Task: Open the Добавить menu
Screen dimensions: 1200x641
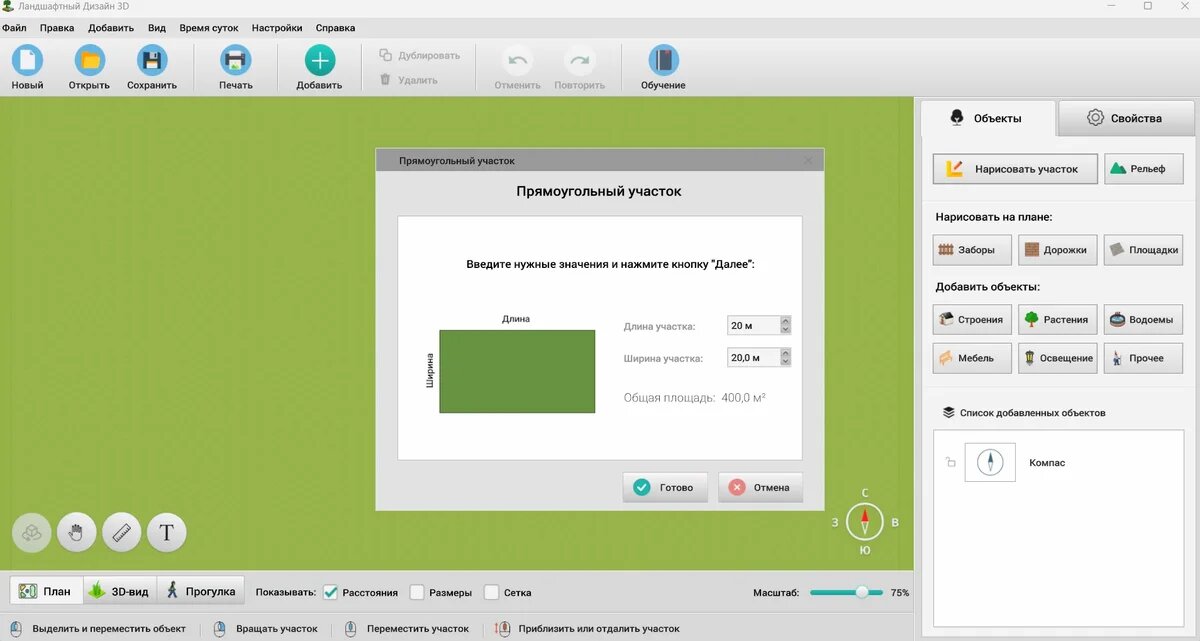Action: tap(111, 28)
